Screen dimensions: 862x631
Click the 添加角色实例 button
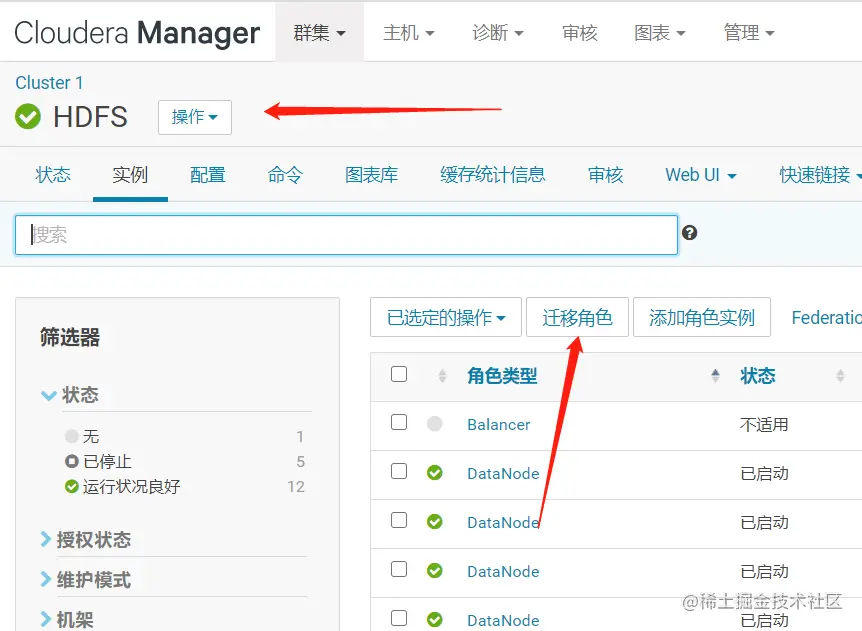click(702, 317)
